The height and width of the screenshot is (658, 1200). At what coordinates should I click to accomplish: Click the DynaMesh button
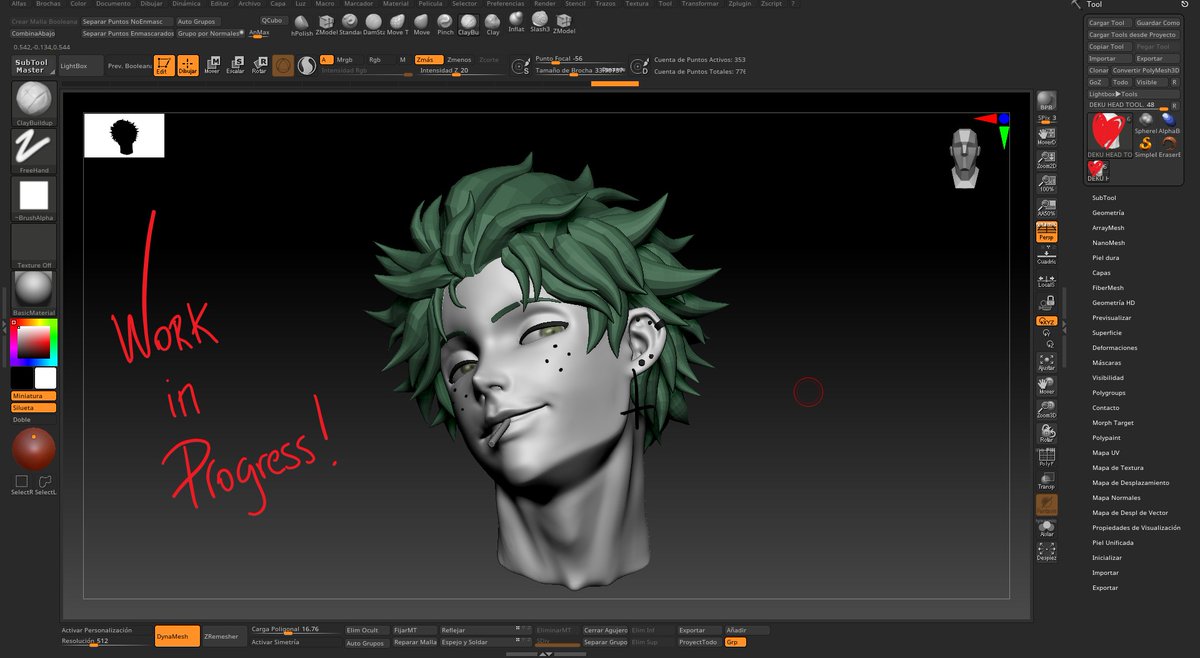(x=177, y=636)
